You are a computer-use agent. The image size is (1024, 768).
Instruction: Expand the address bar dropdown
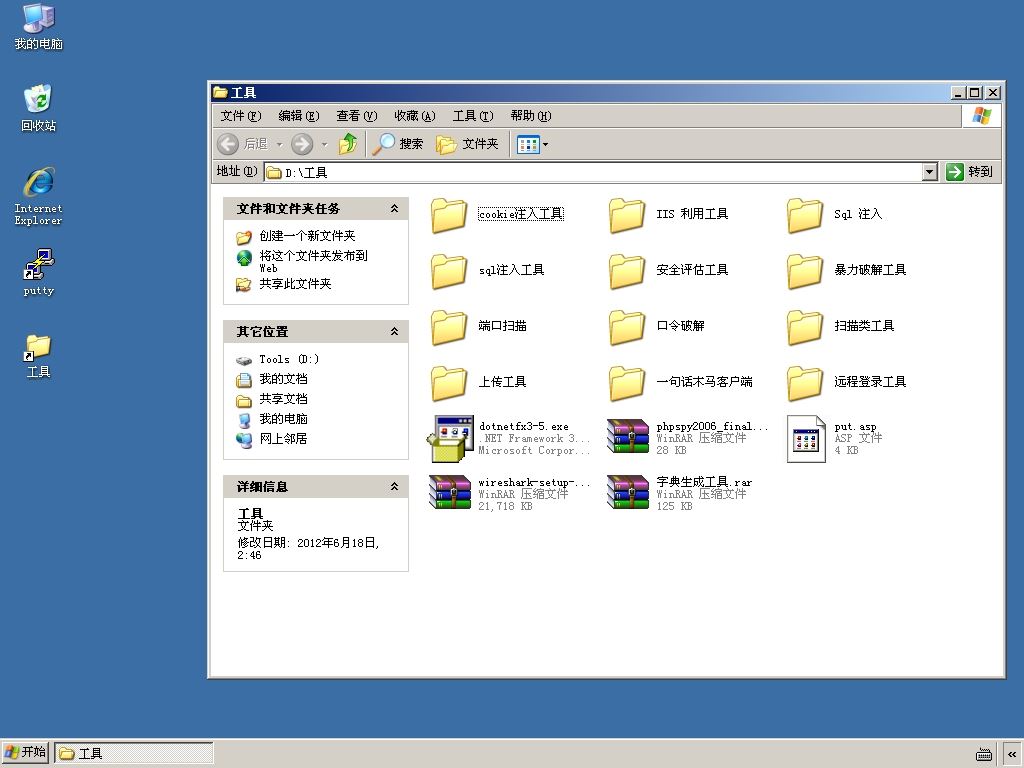[930, 172]
